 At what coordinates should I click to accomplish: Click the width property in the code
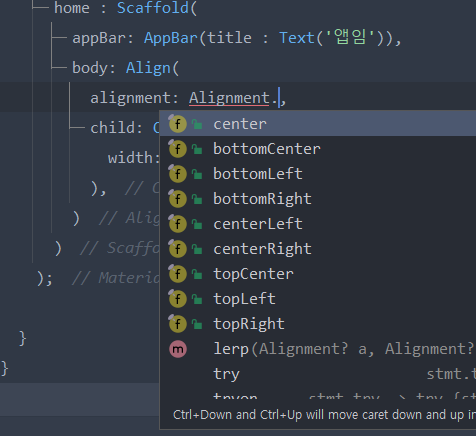[x=131, y=158]
